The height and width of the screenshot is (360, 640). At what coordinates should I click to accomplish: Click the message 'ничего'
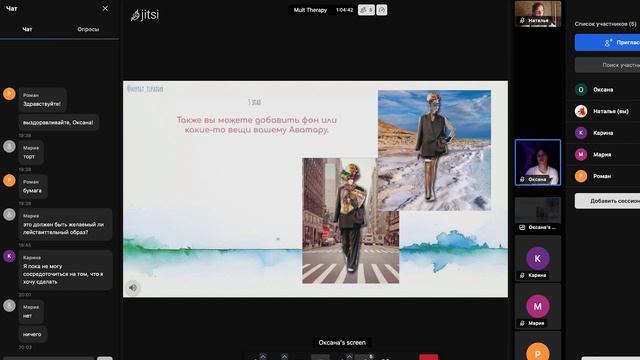33,334
